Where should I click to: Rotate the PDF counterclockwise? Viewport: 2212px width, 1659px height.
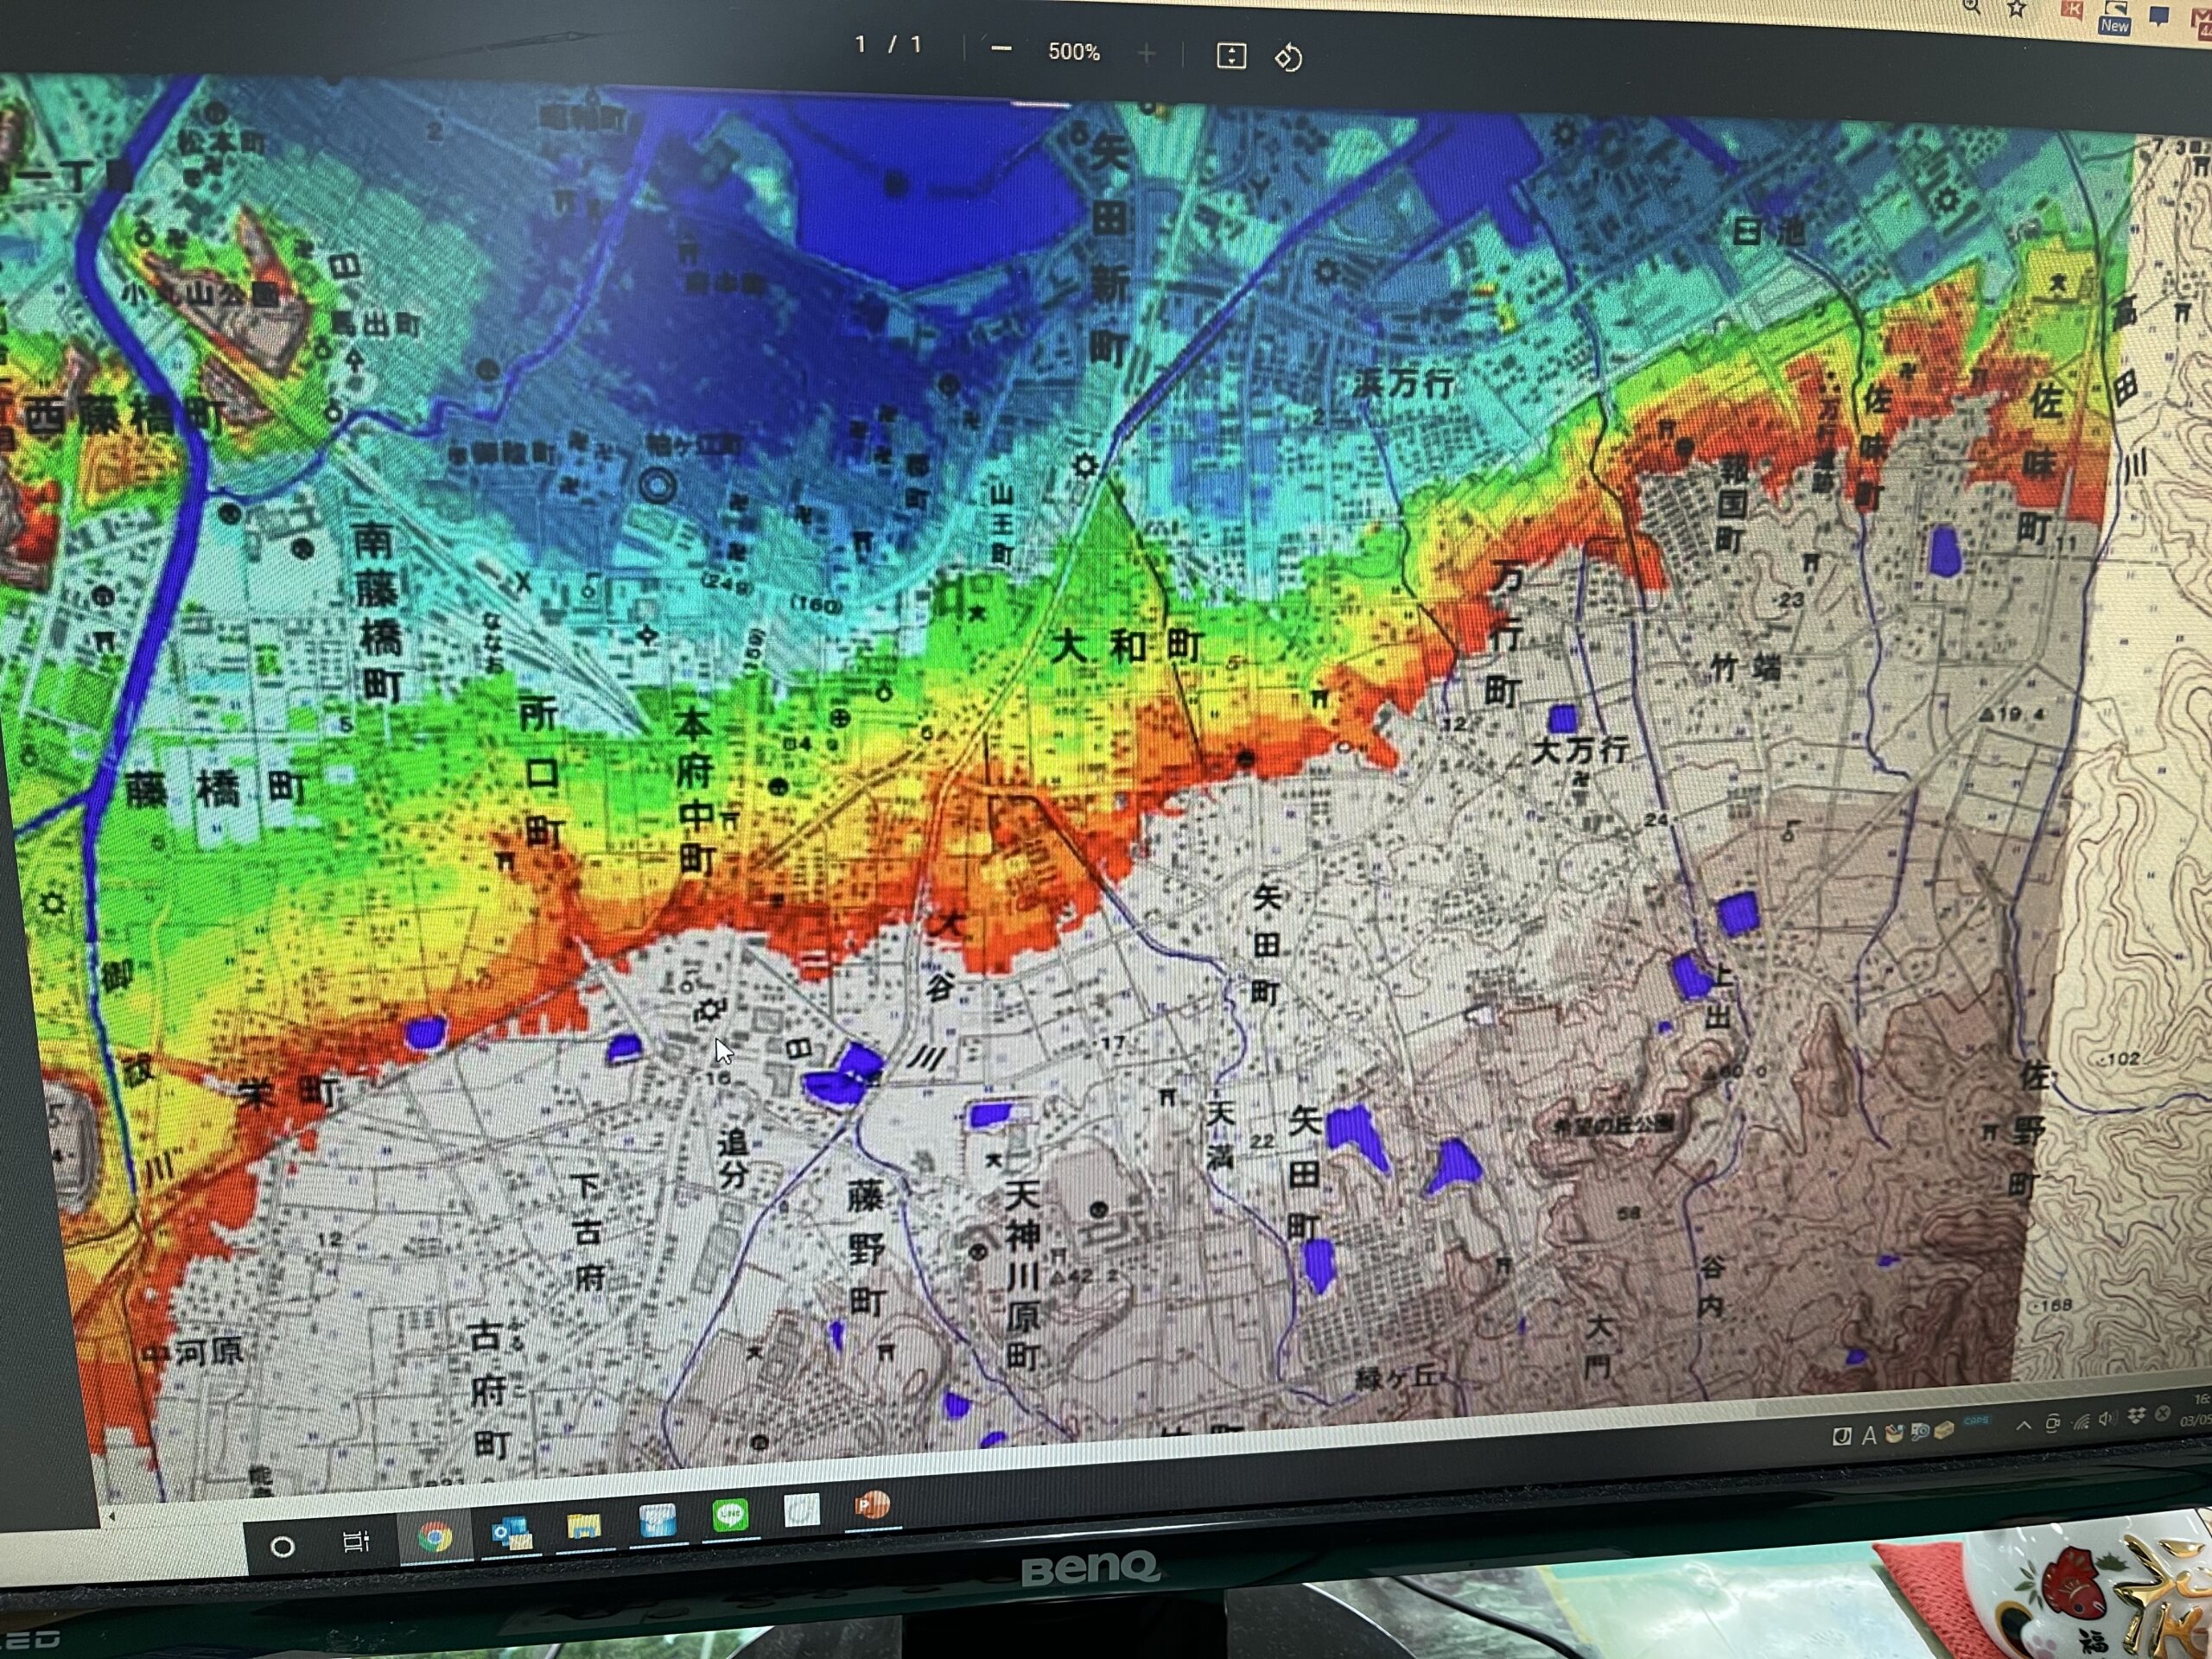click(x=1288, y=58)
